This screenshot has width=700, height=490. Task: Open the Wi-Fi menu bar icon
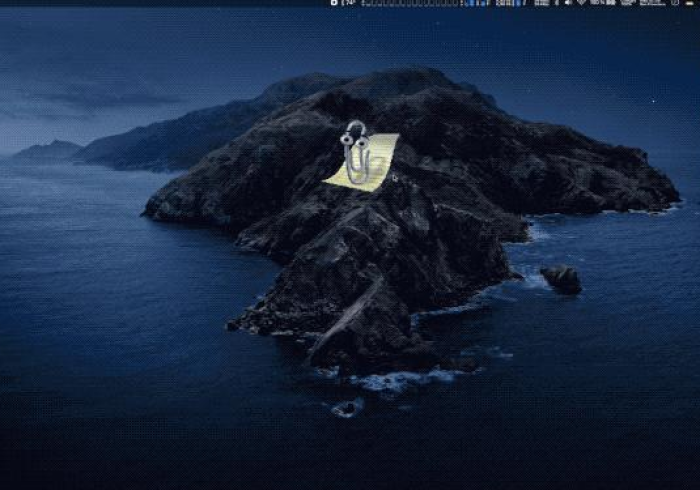tap(581, 2)
